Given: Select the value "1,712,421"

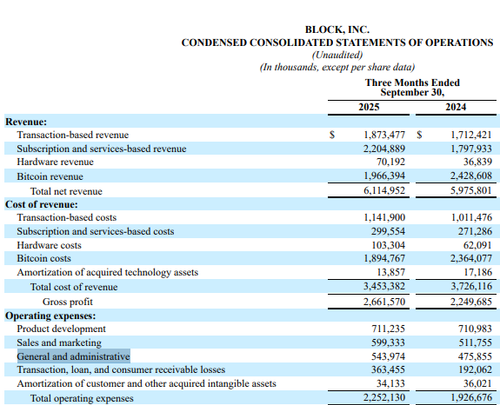Looking at the screenshot, I should [471, 135].
